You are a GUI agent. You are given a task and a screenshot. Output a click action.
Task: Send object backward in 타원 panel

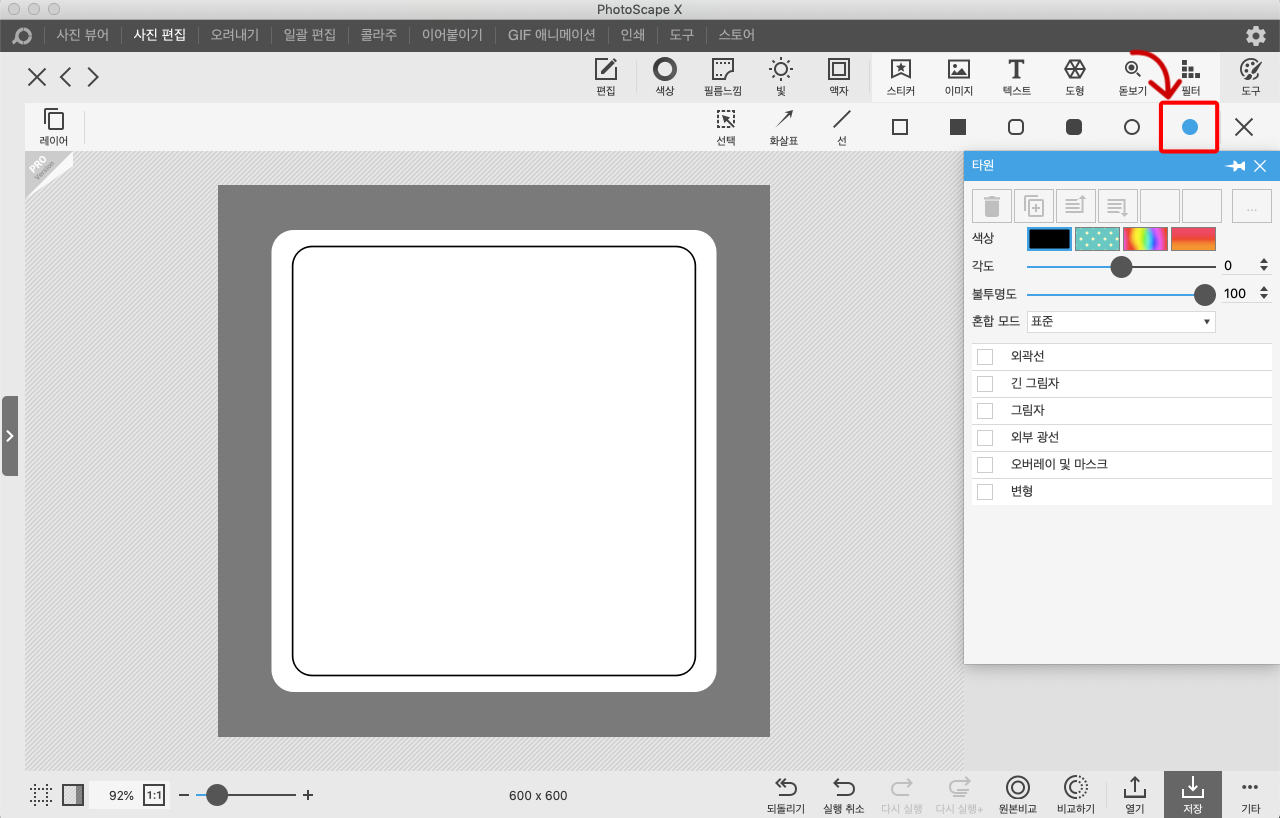click(1118, 206)
